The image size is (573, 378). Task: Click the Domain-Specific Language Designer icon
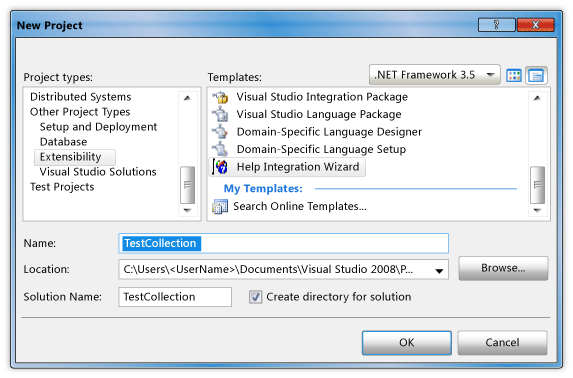coord(220,132)
